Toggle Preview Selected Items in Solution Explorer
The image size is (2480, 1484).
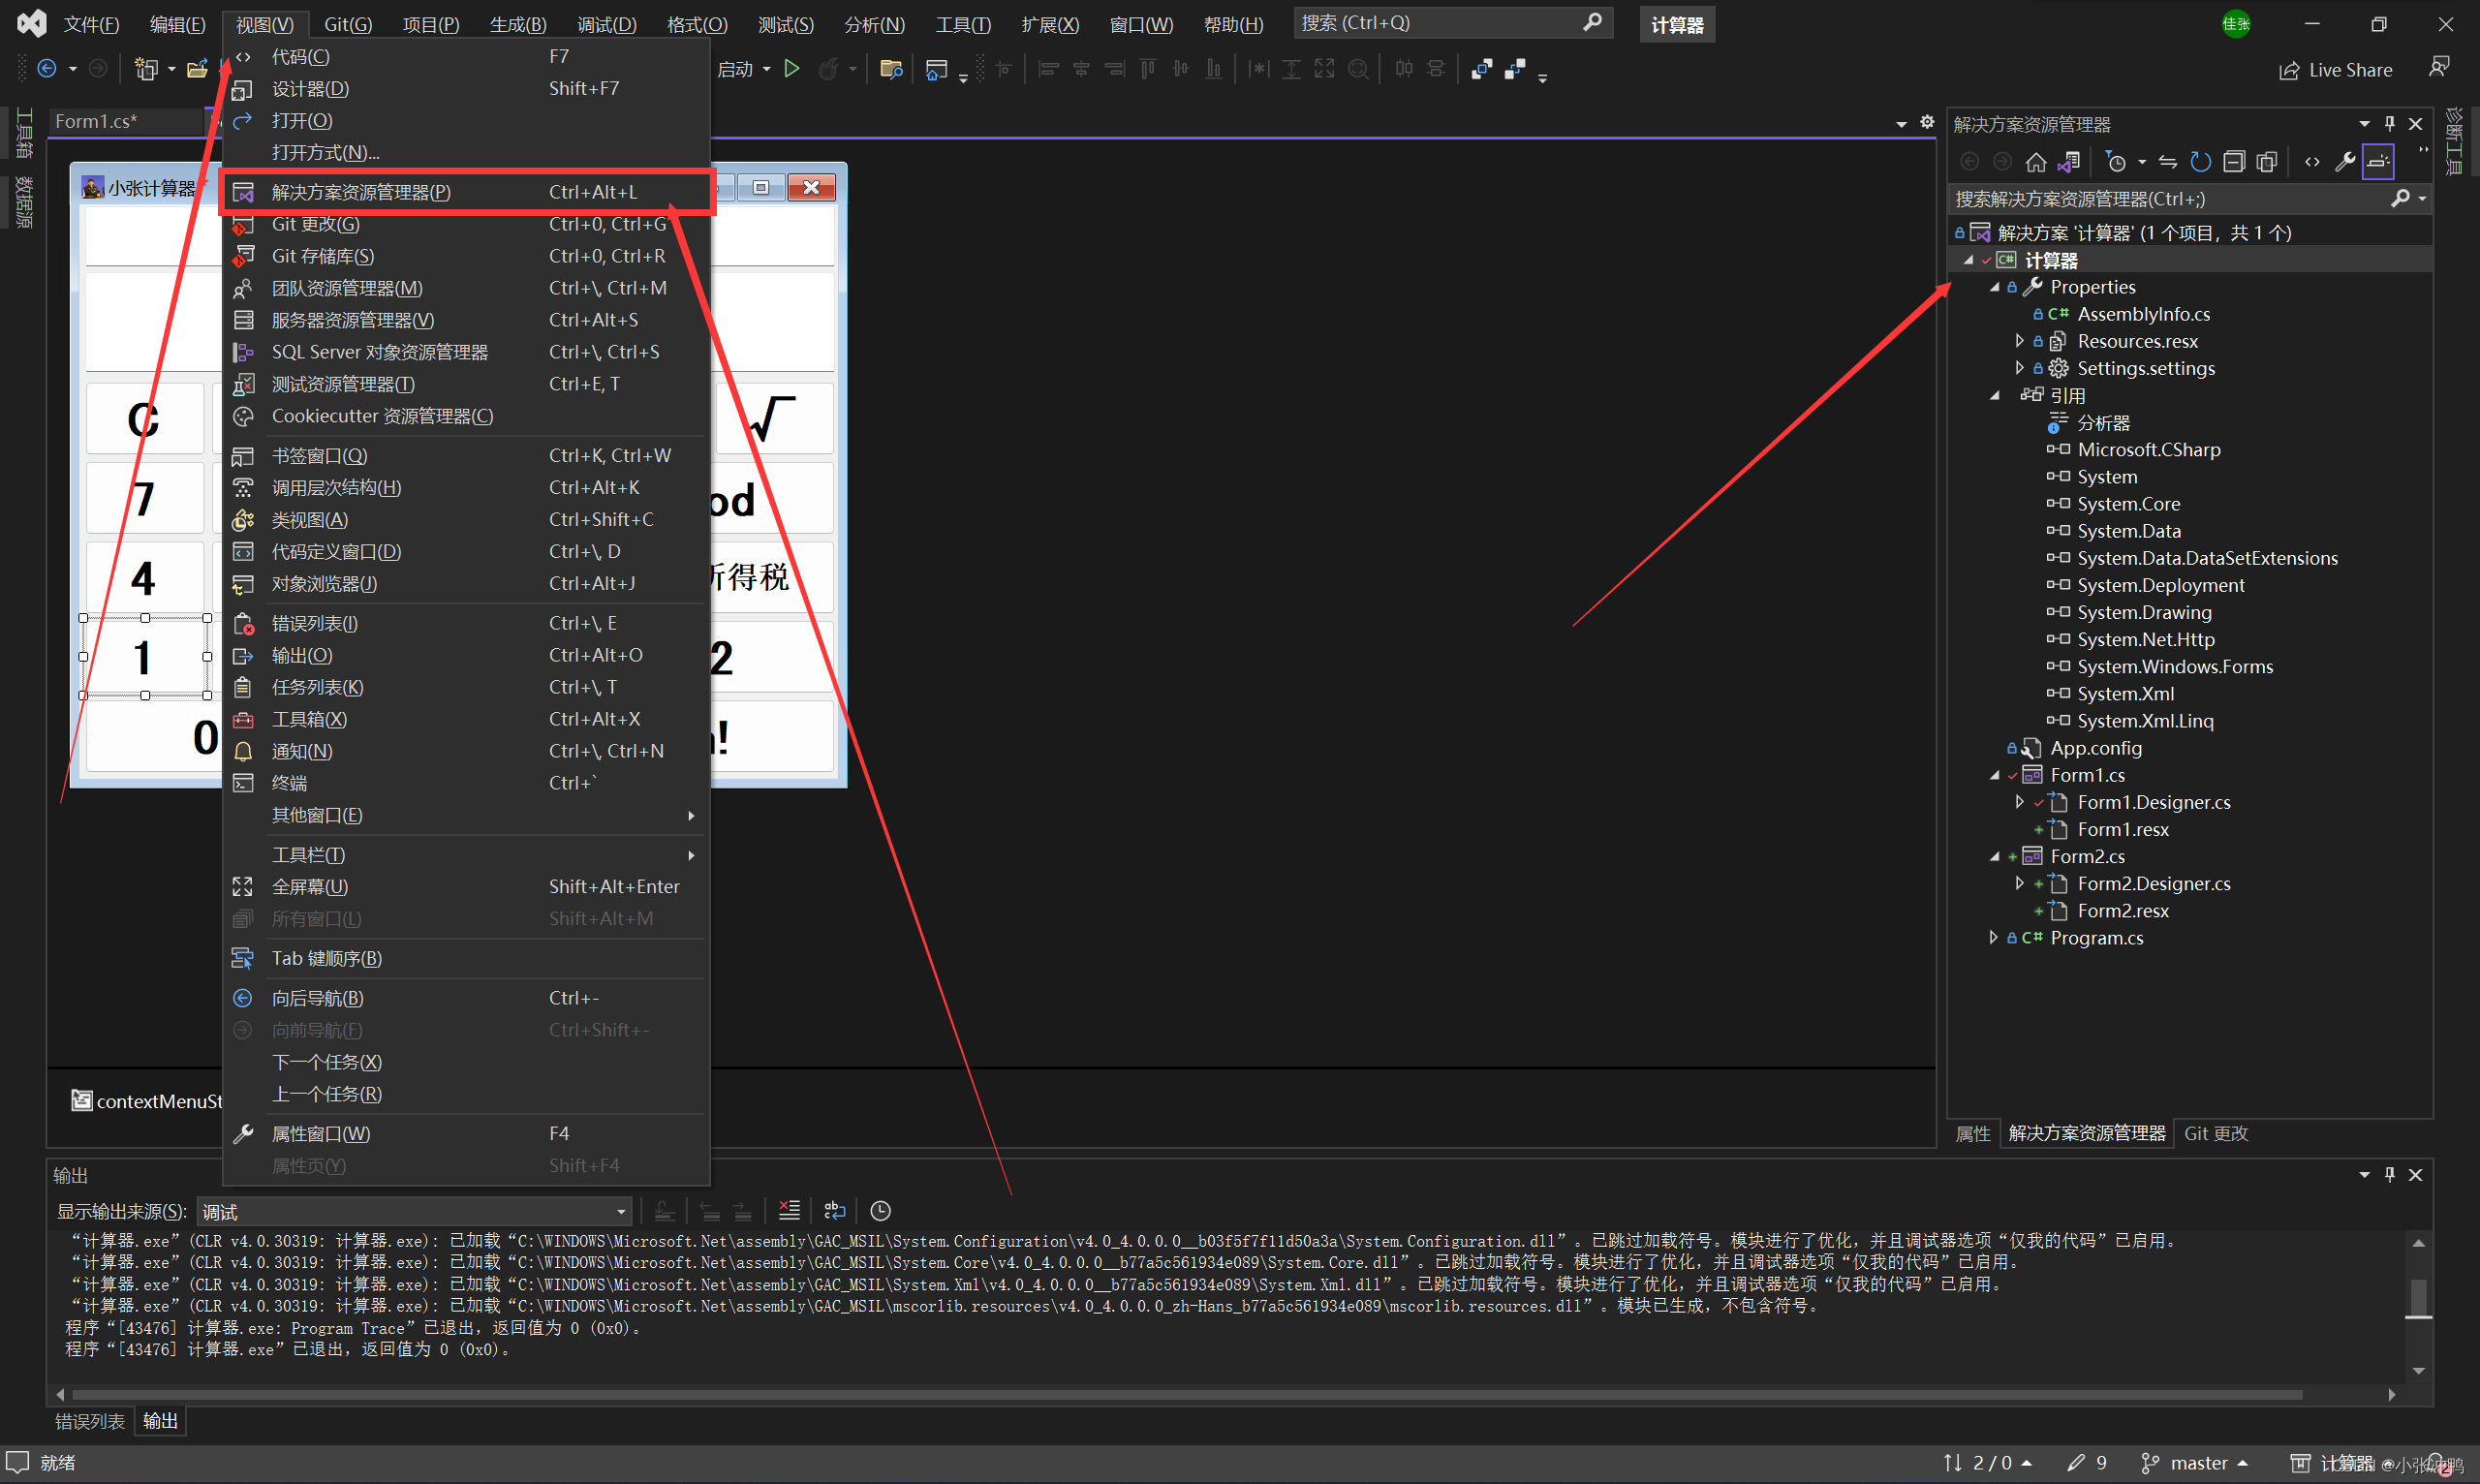pos(2378,162)
